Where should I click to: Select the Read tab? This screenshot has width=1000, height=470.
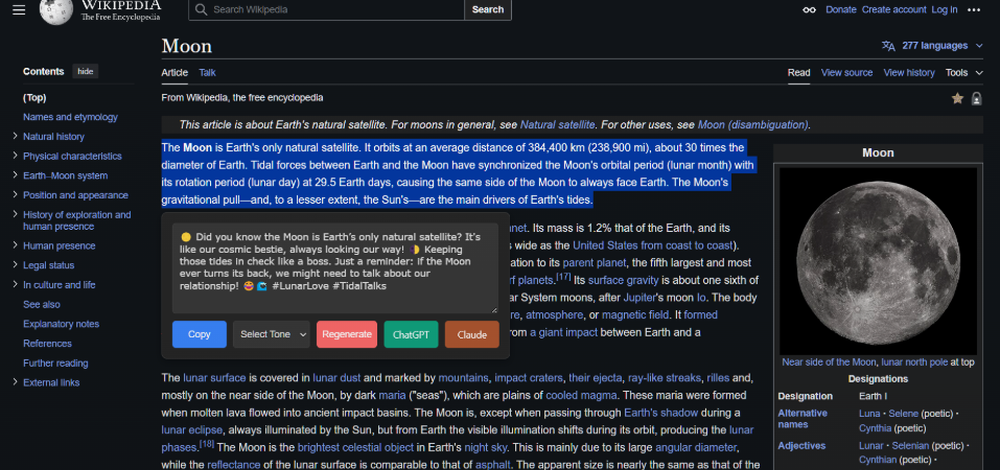click(799, 73)
